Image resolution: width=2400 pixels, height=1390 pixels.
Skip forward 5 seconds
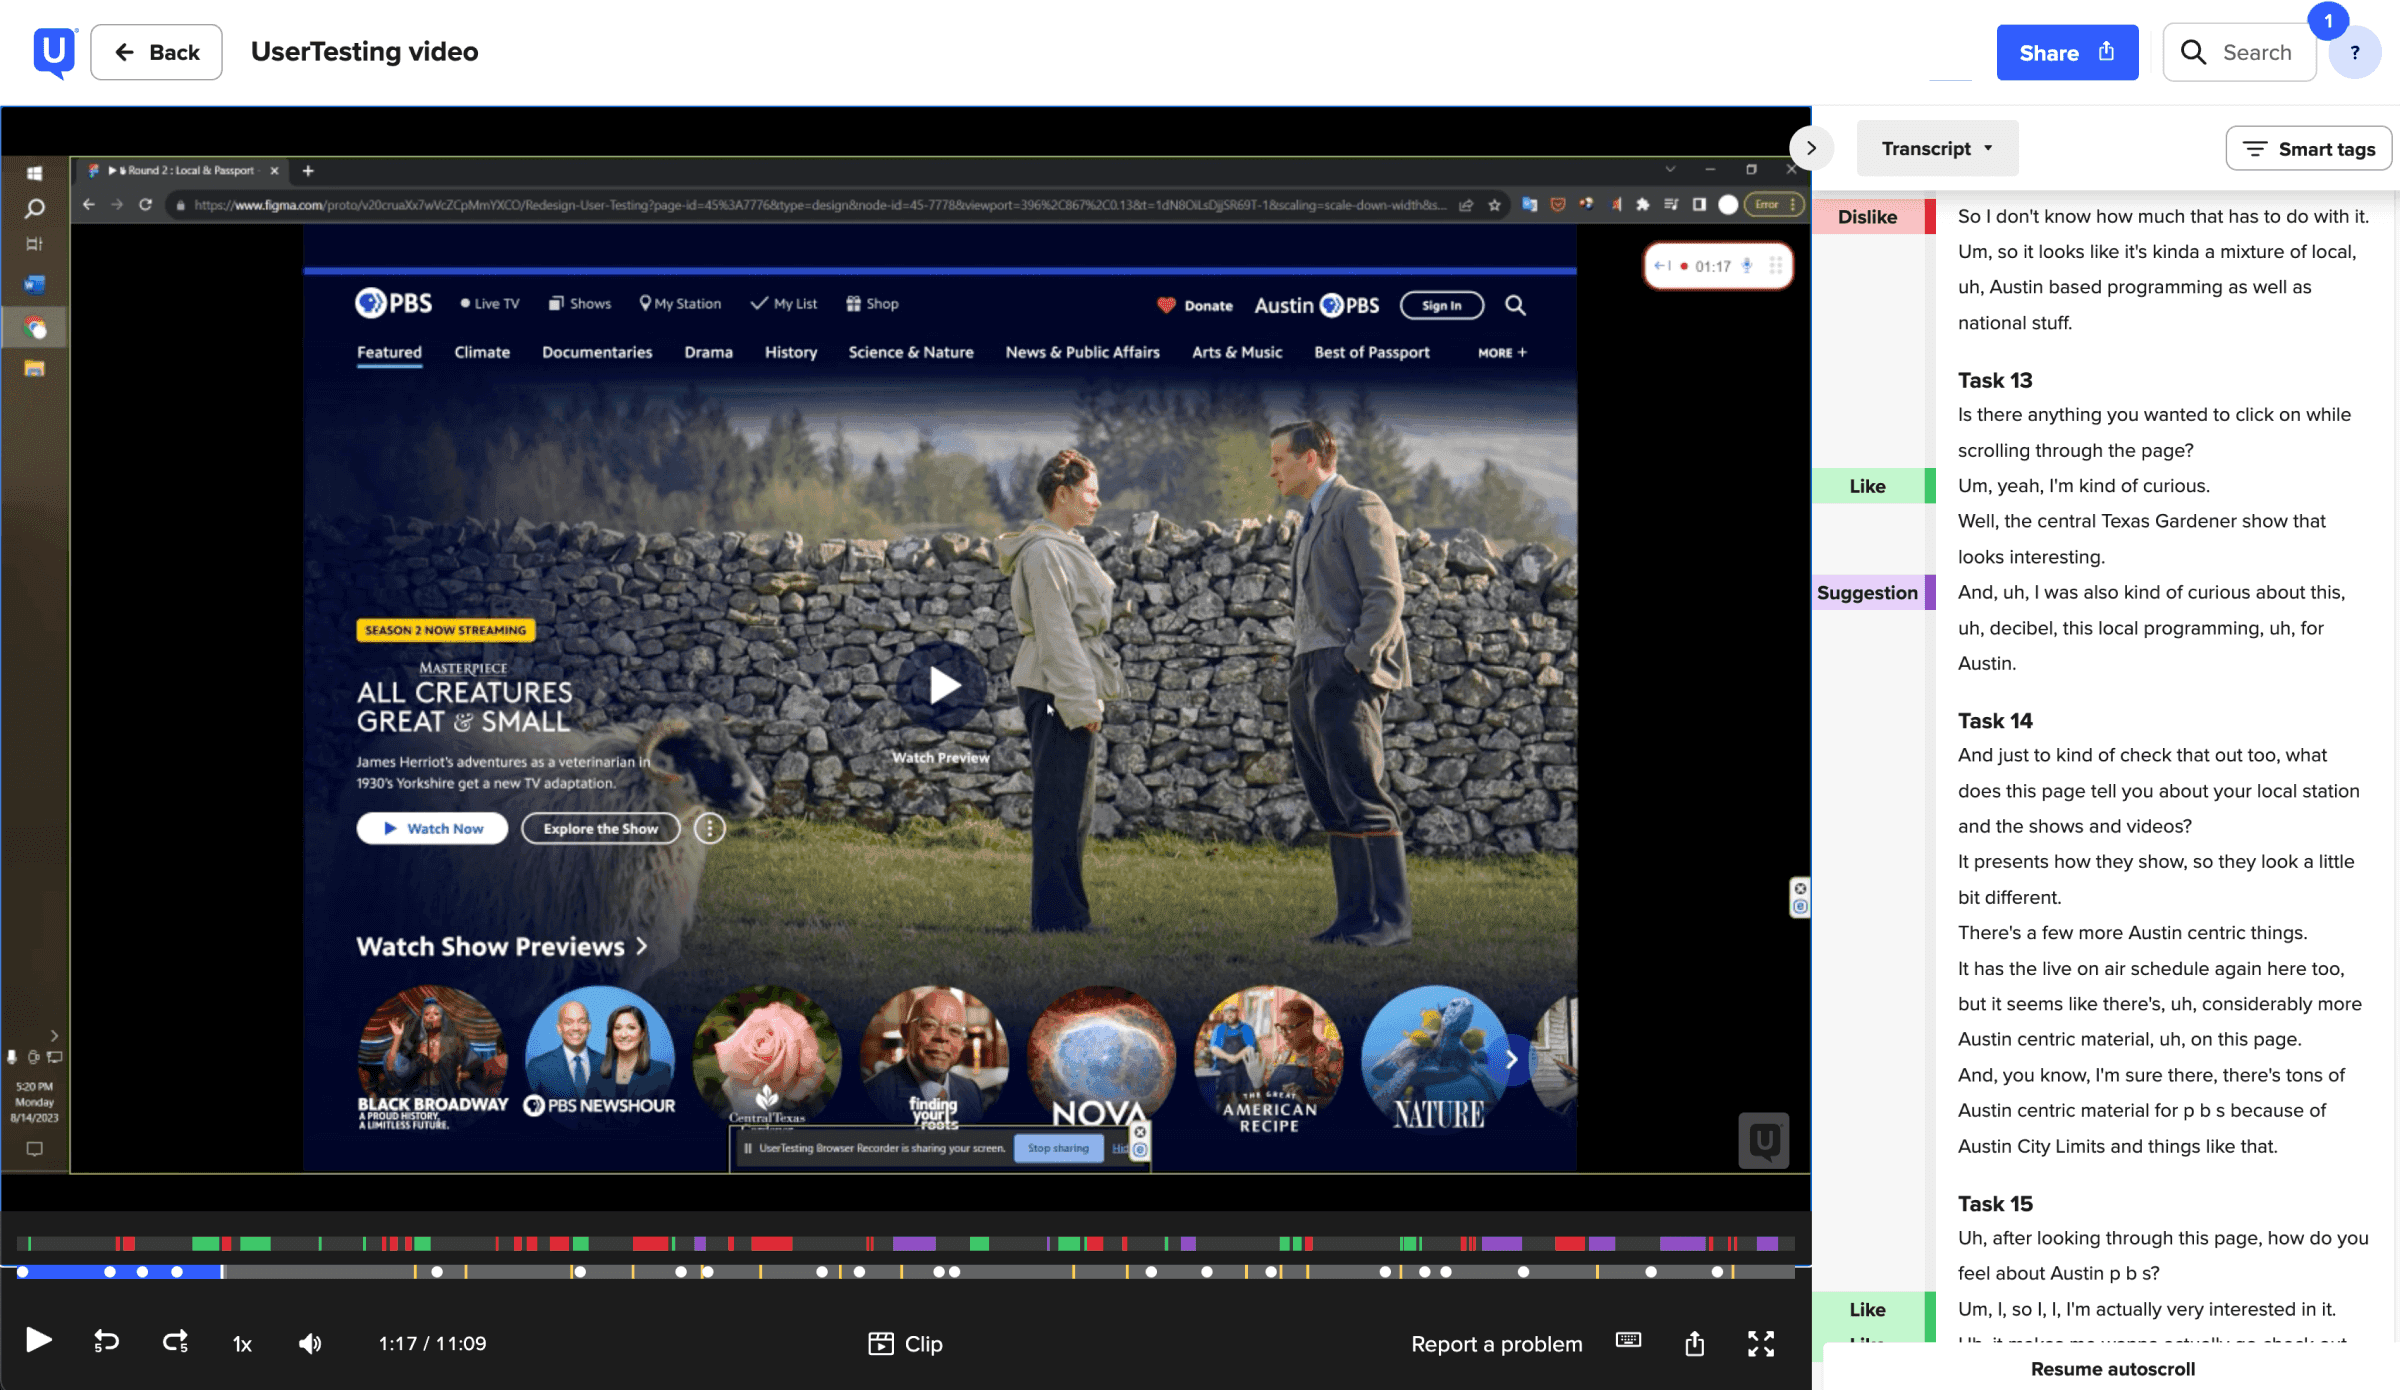(175, 1342)
